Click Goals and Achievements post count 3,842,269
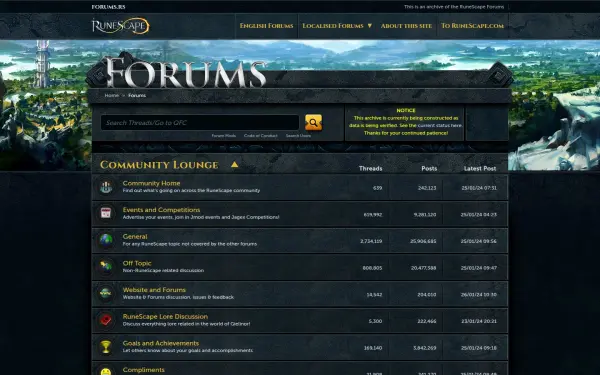This screenshot has height=375, width=600. 424,348
